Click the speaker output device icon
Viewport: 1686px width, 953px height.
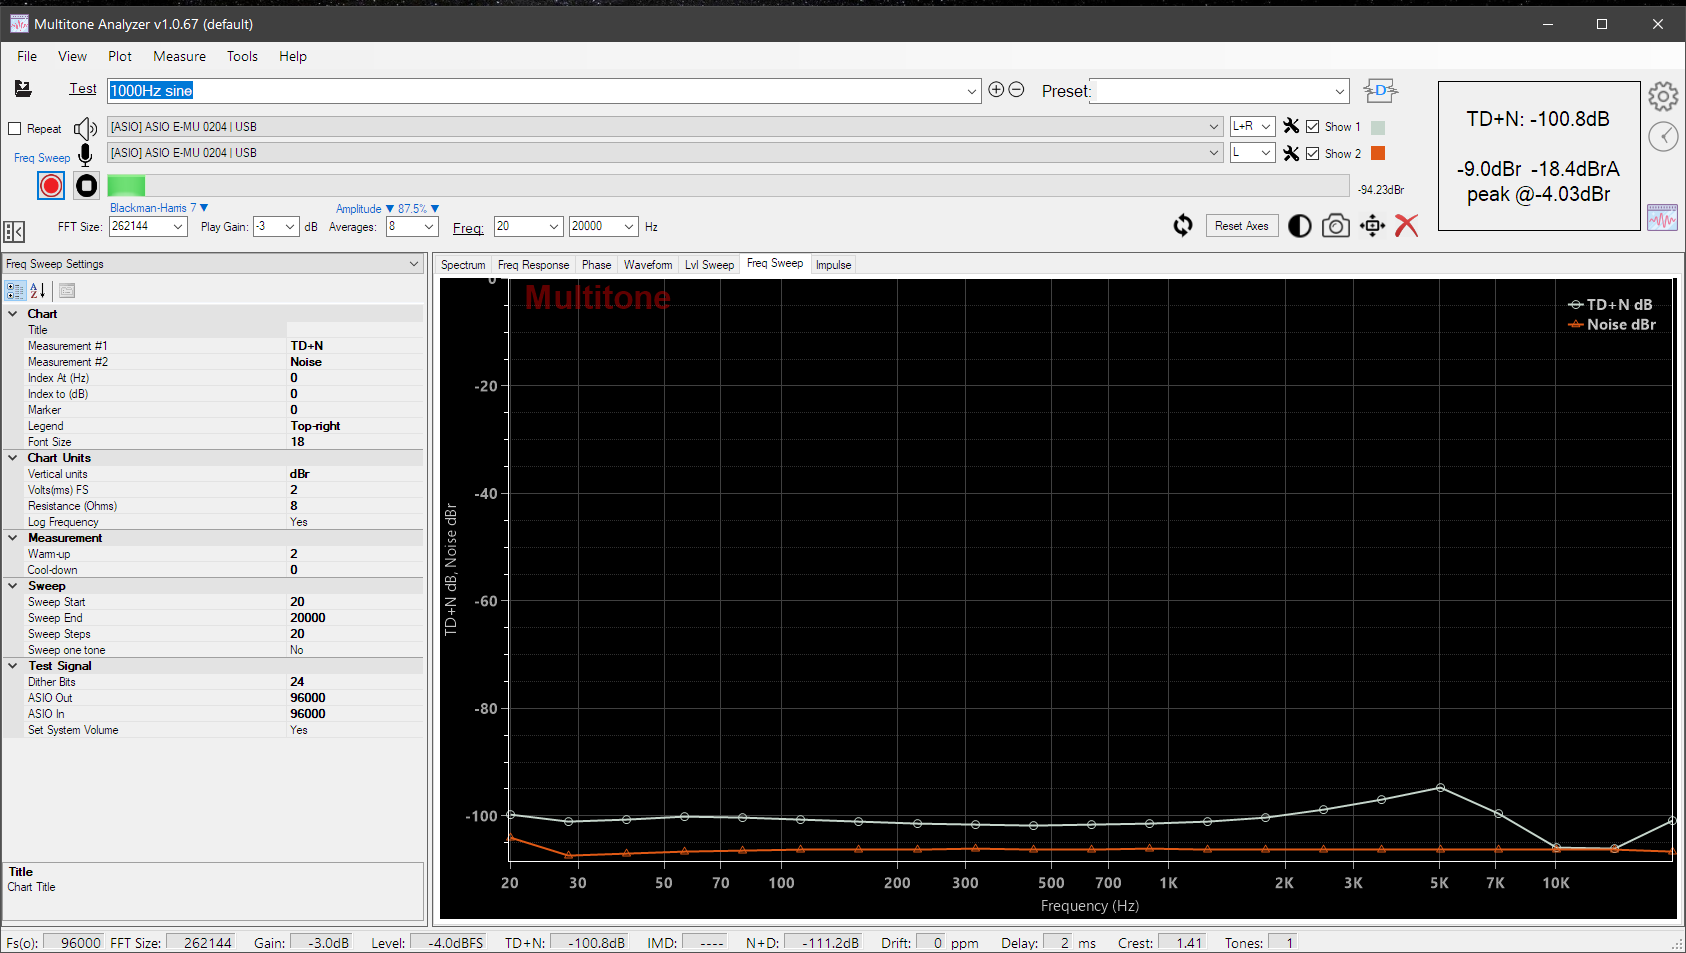pos(86,128)
